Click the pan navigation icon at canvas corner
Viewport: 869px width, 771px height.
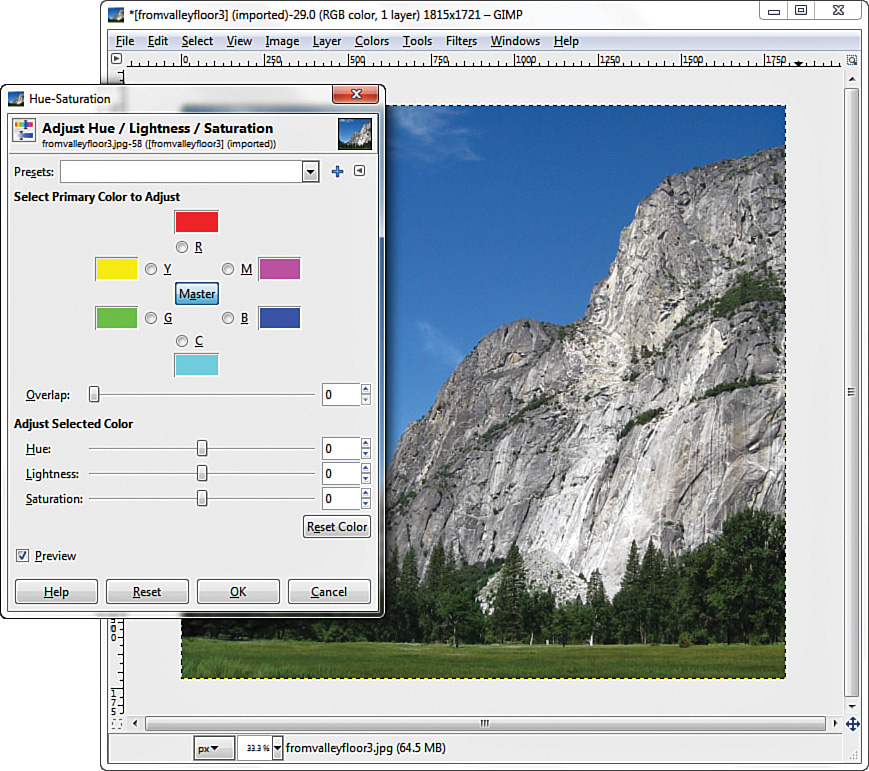[x=855, y=723]
